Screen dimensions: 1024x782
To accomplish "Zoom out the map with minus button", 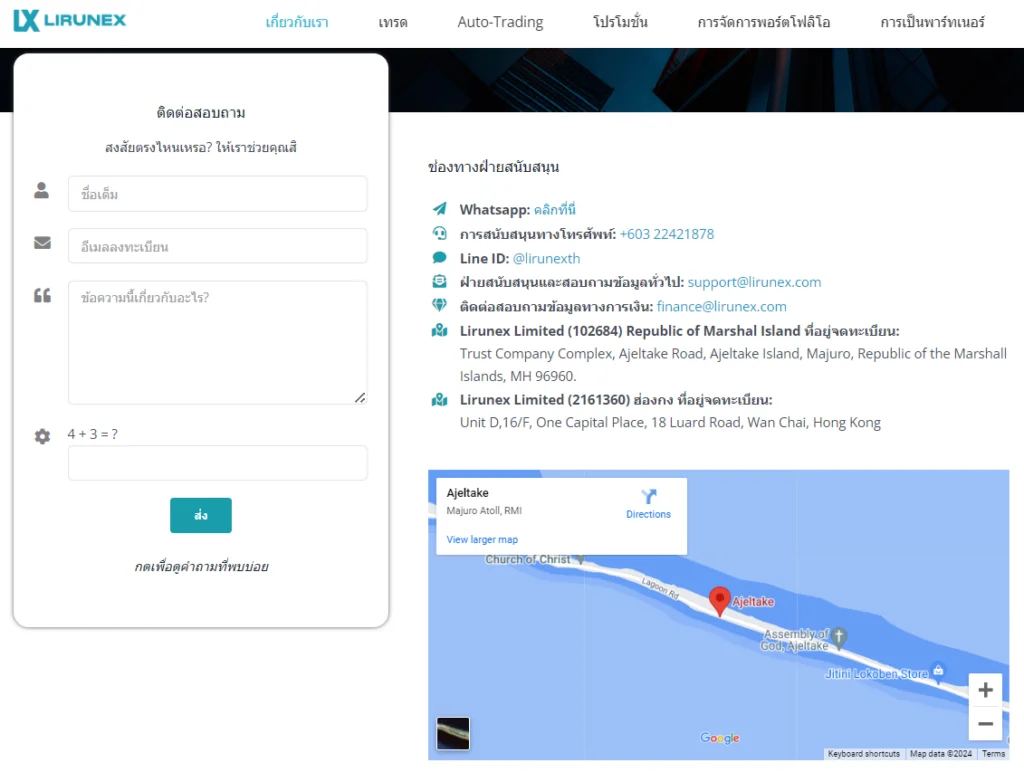I will 985,723.
